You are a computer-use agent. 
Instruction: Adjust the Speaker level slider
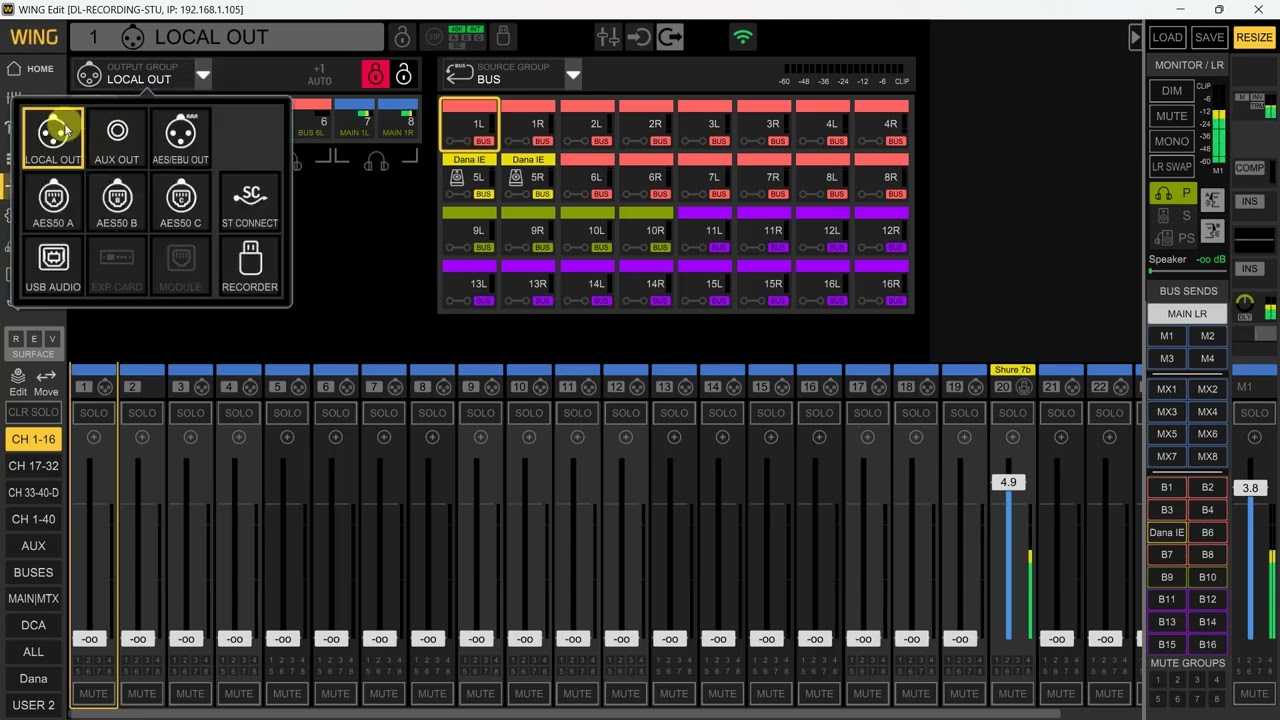1186,271
